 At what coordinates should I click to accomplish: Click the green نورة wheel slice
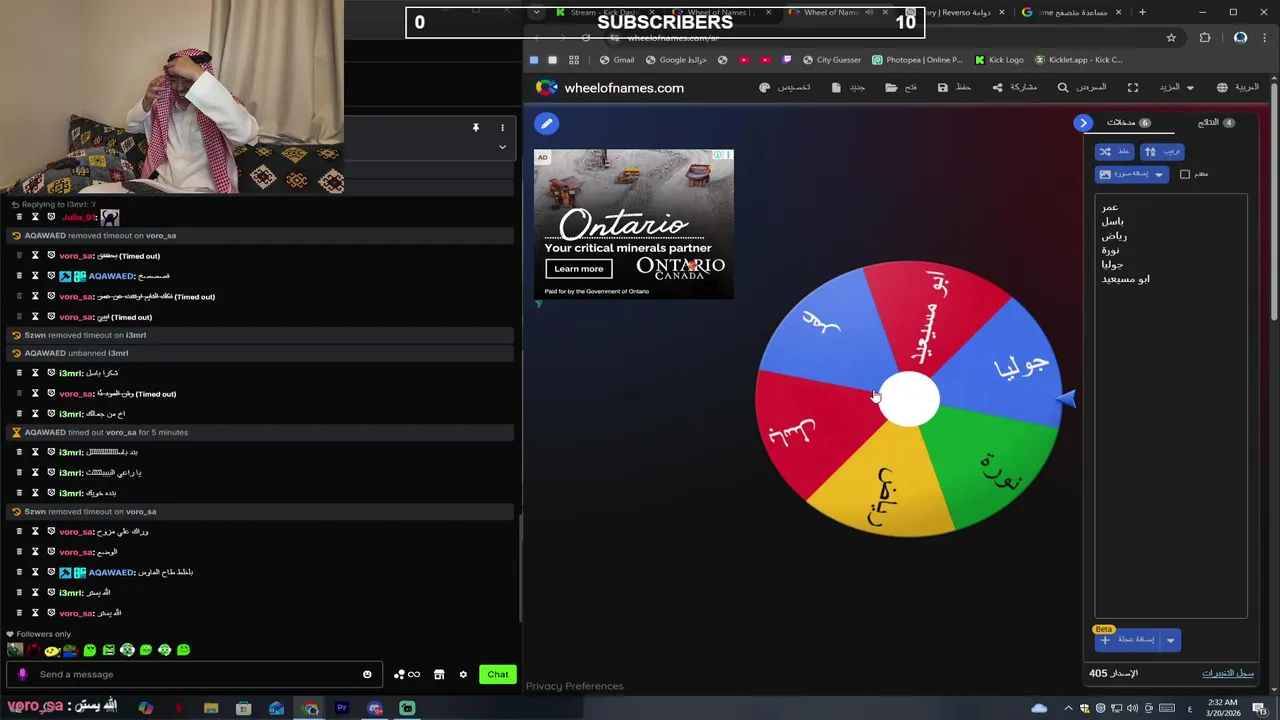click(993, 470)
